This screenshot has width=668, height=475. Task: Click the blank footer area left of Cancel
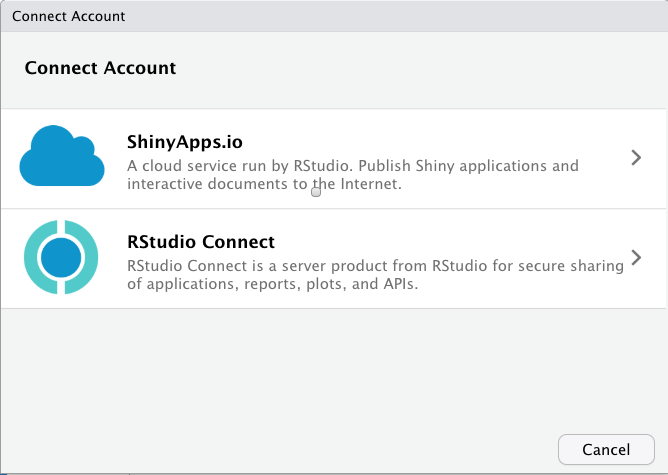pos(280,449)
